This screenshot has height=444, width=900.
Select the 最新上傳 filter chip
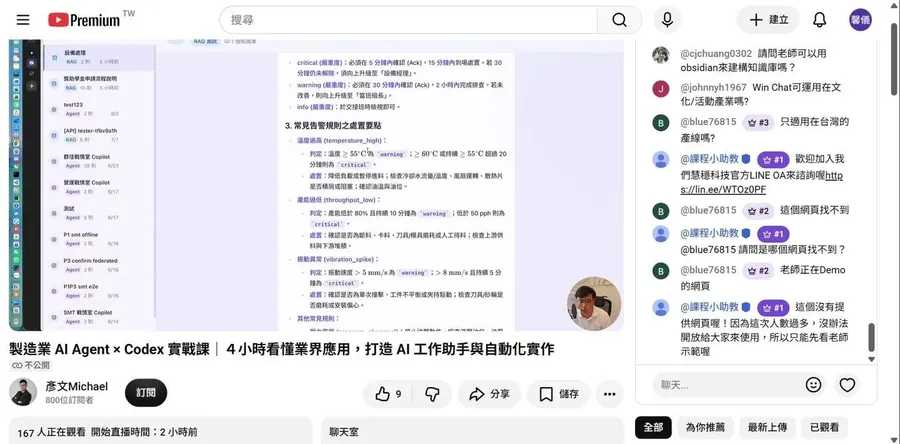[767, 427]
